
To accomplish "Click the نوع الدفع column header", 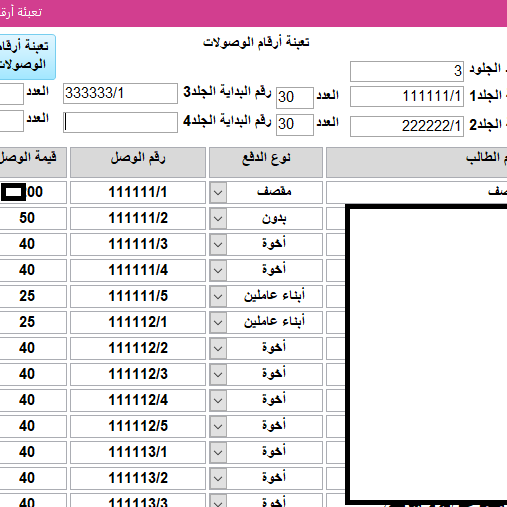I will (x=266, y=162).
